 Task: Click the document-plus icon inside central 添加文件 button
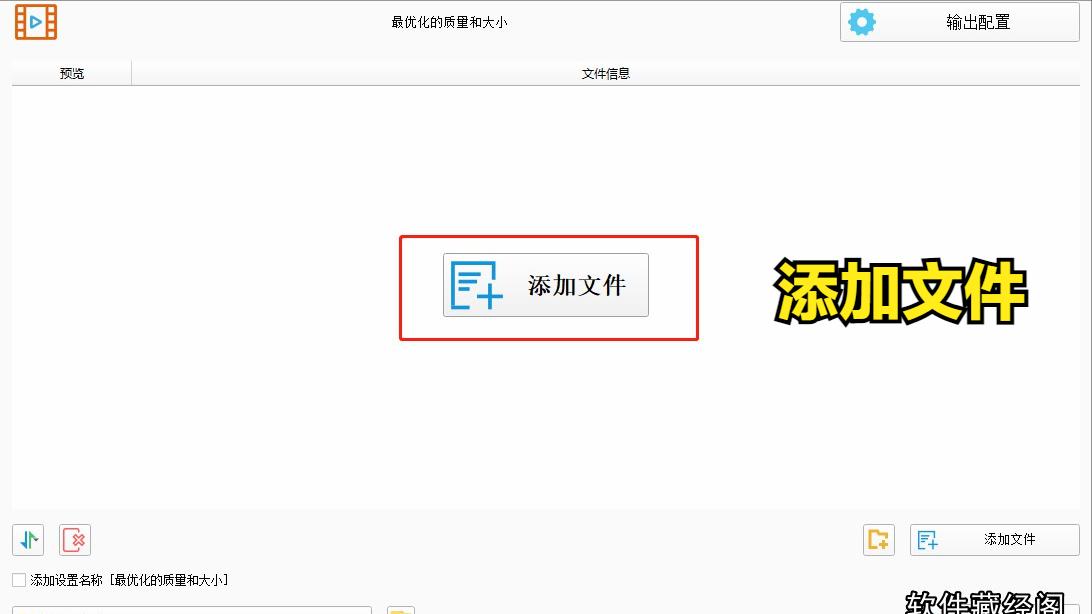coord(474,285)
